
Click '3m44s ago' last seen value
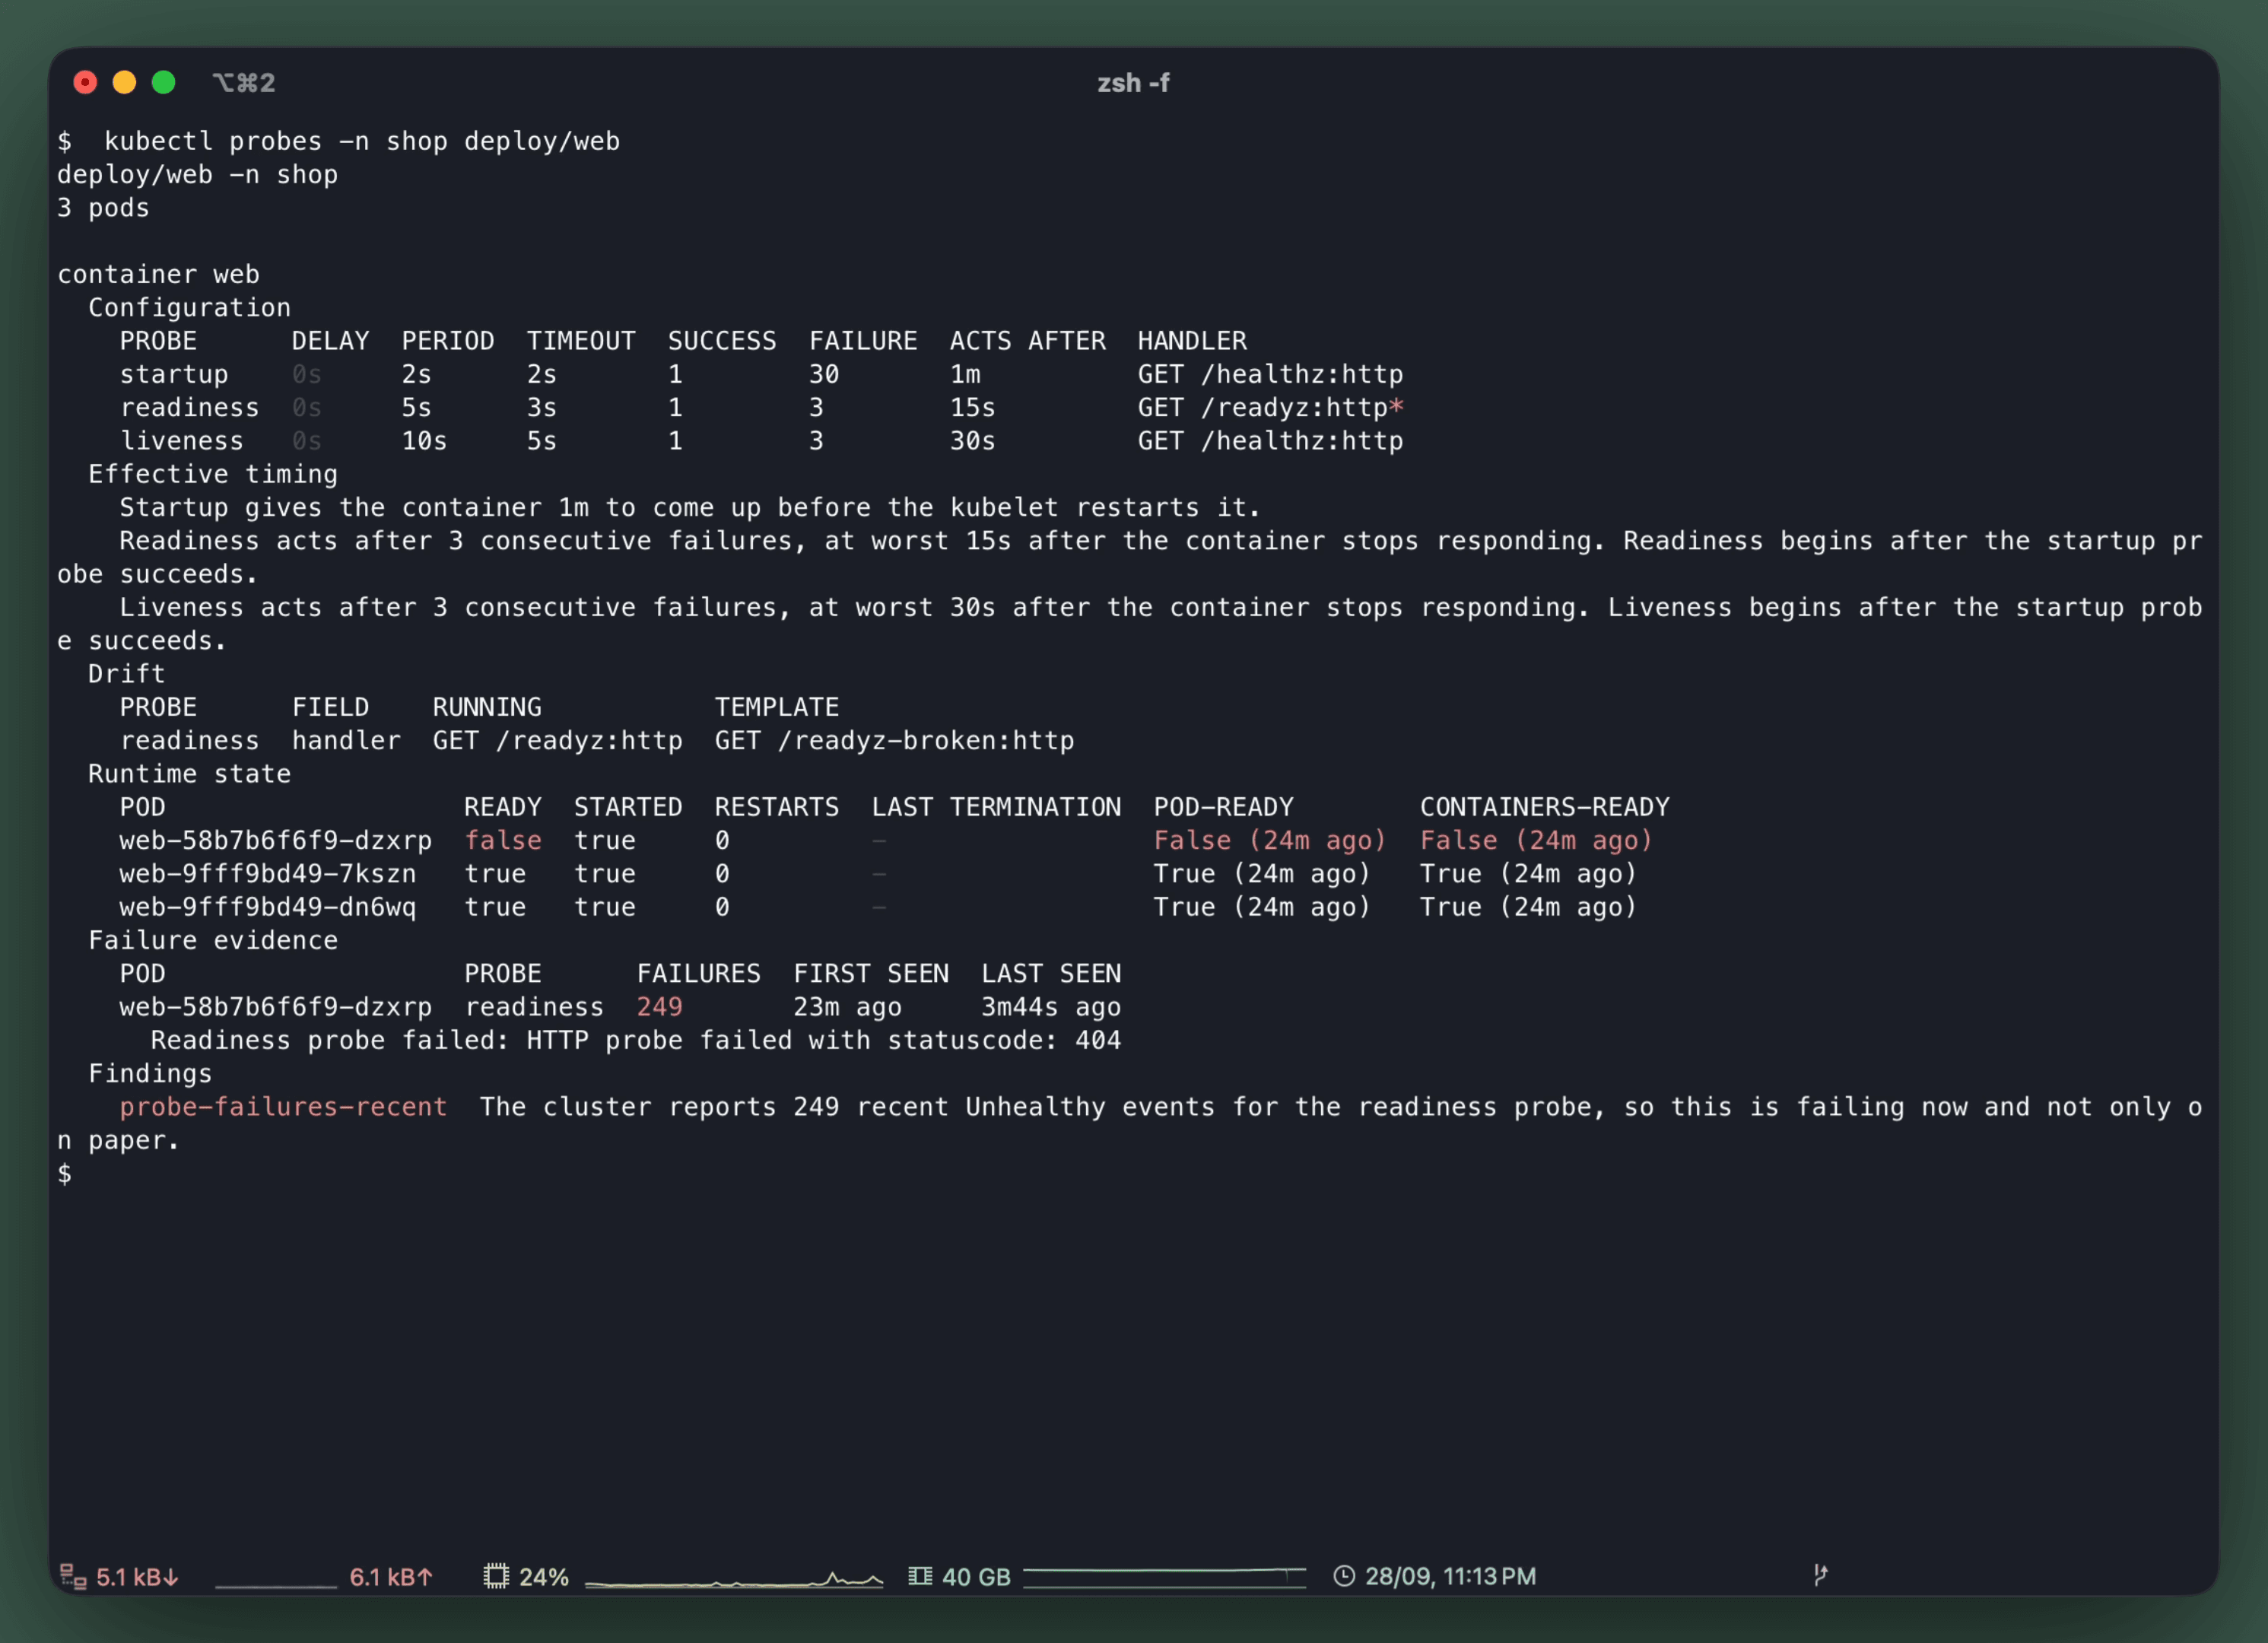pos(1051,1007)
